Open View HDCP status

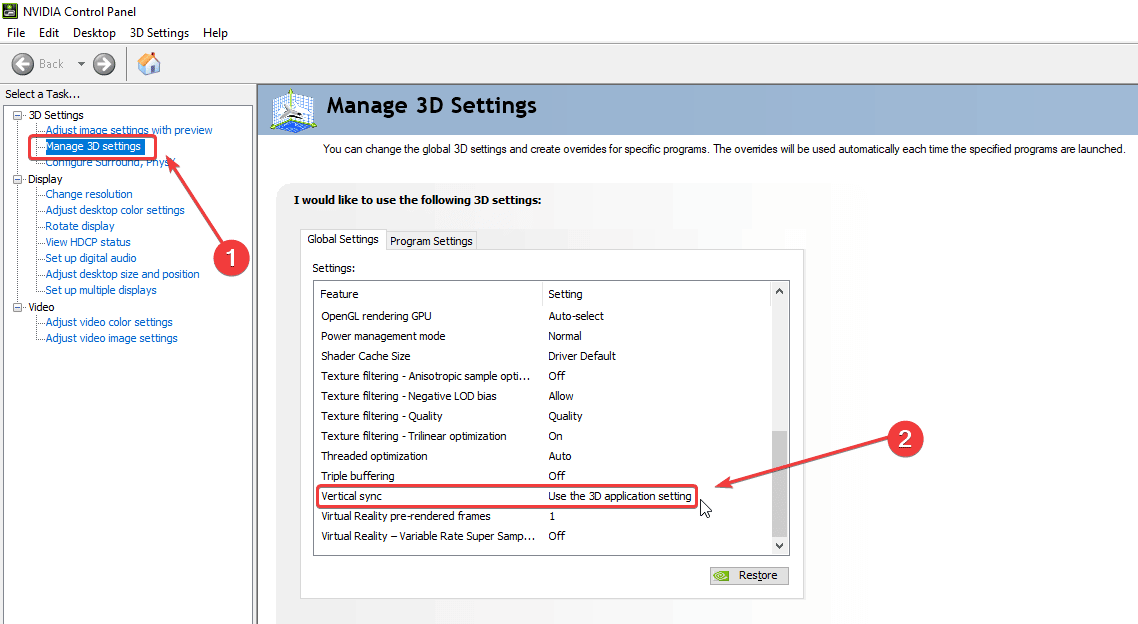(88, 242)
